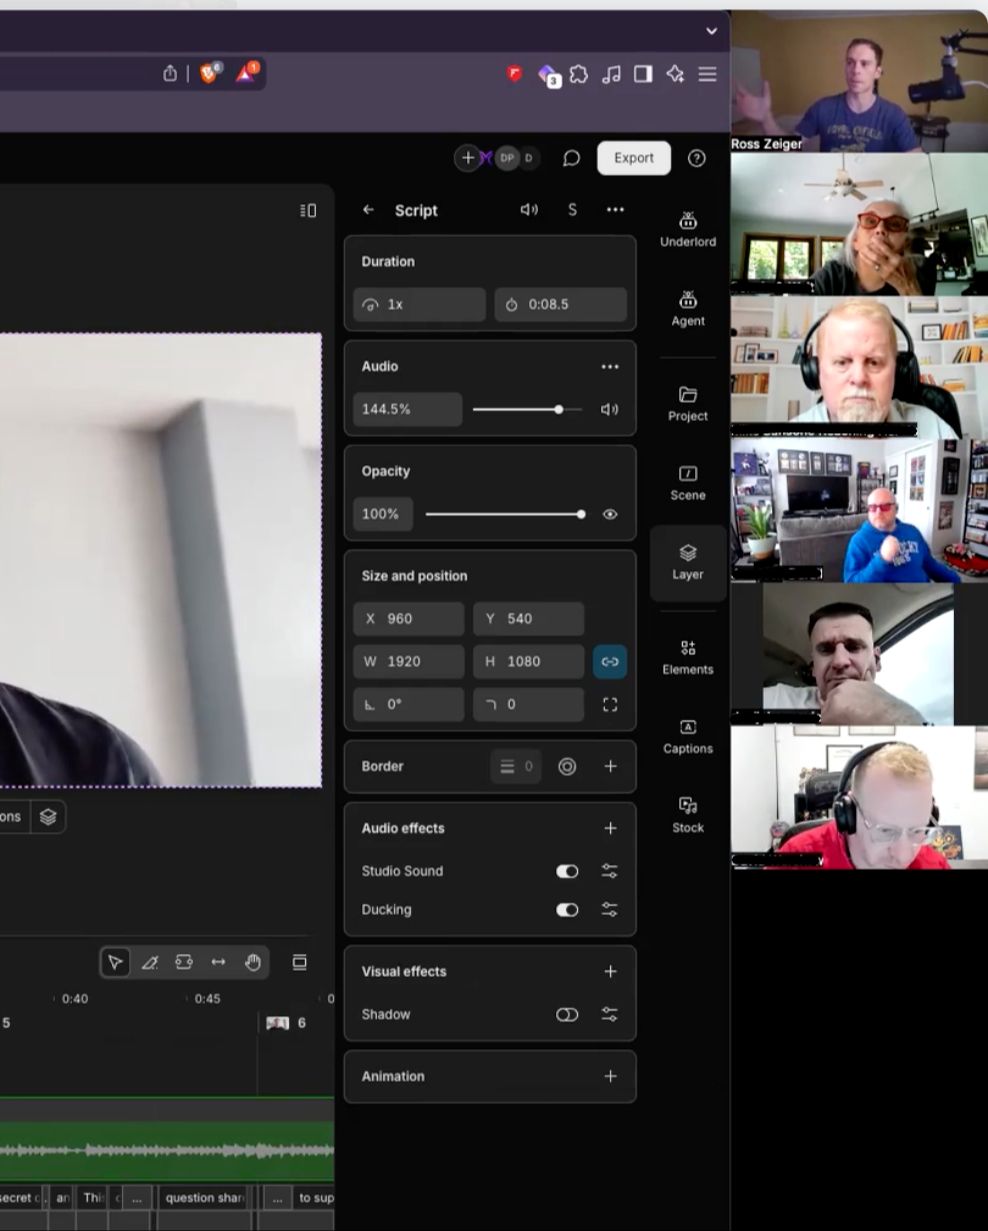Image resolution: width=988 pixels, height=1231 pixels.
Task: Click the speaker icon in Script header
Action: [x=529, y=210]
